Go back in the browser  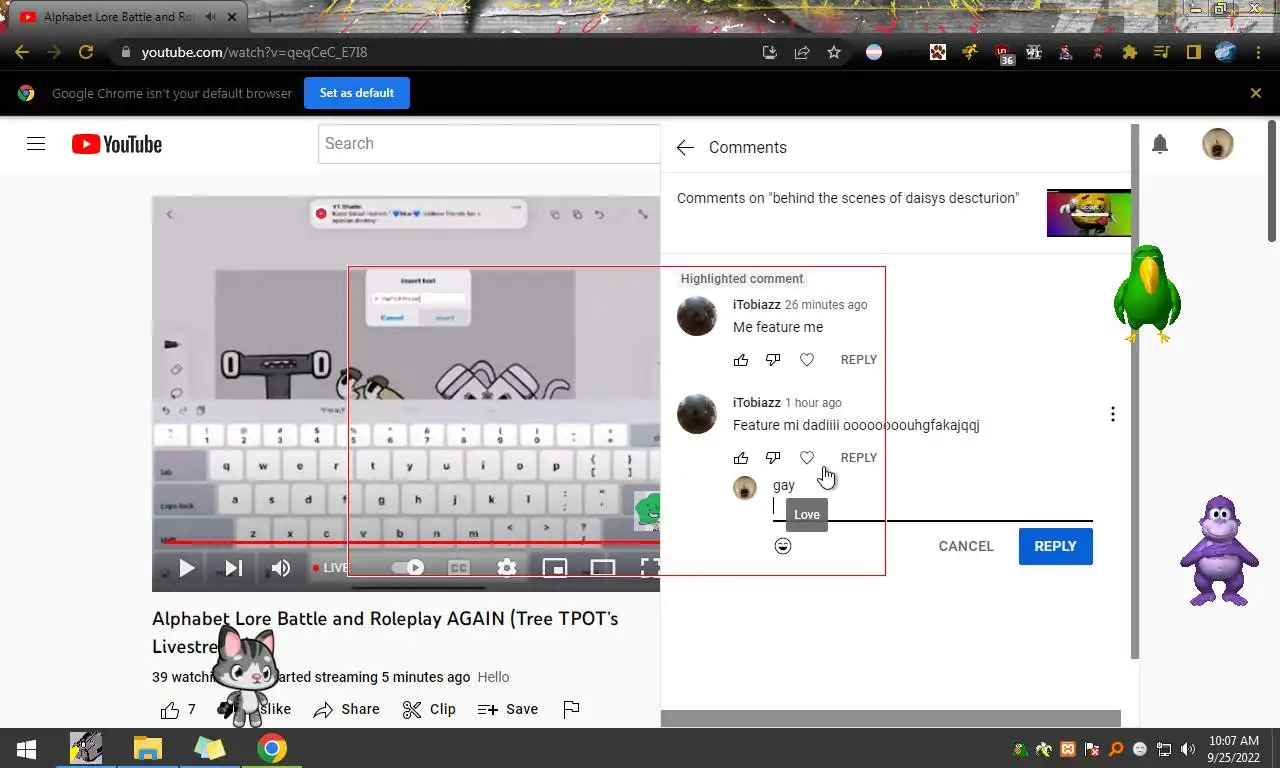tap(22, 52)
